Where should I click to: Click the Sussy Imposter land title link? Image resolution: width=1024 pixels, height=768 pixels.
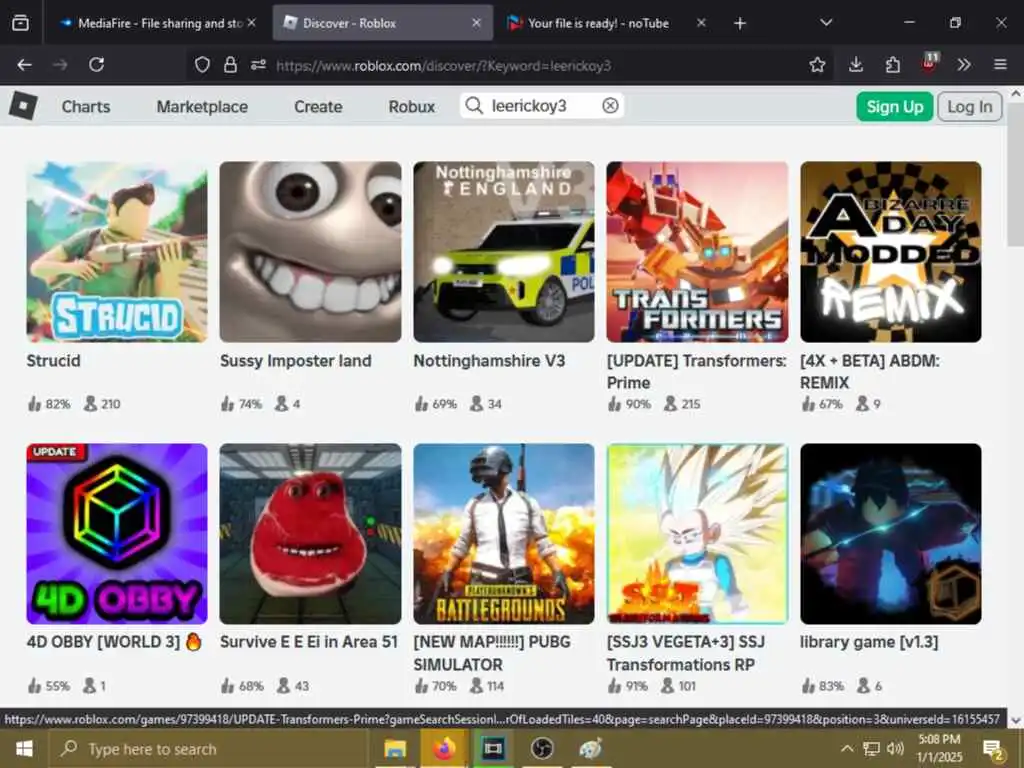296,361
